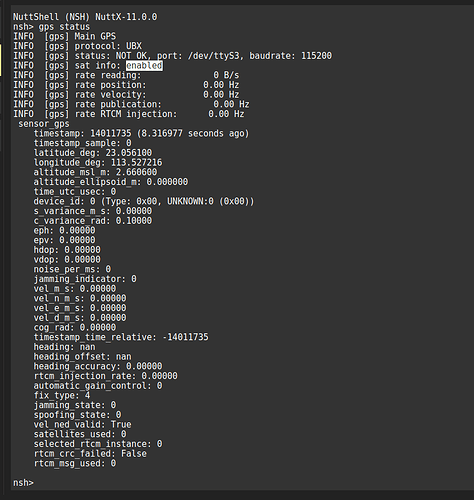474x500 pixels.
Task: Click the fix_type: 4 line
Action: point(62,395)
